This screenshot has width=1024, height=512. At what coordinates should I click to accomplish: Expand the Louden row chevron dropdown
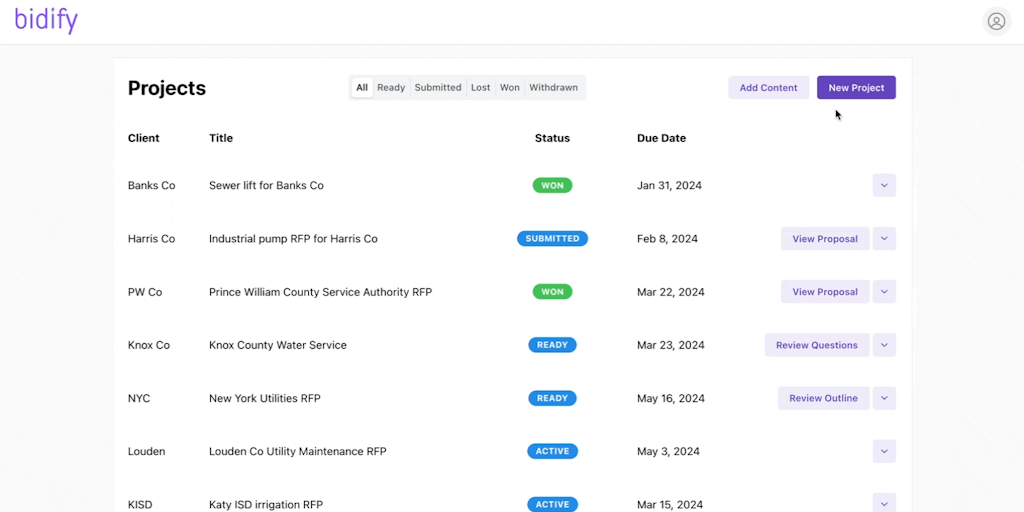[x=884, y=451]
